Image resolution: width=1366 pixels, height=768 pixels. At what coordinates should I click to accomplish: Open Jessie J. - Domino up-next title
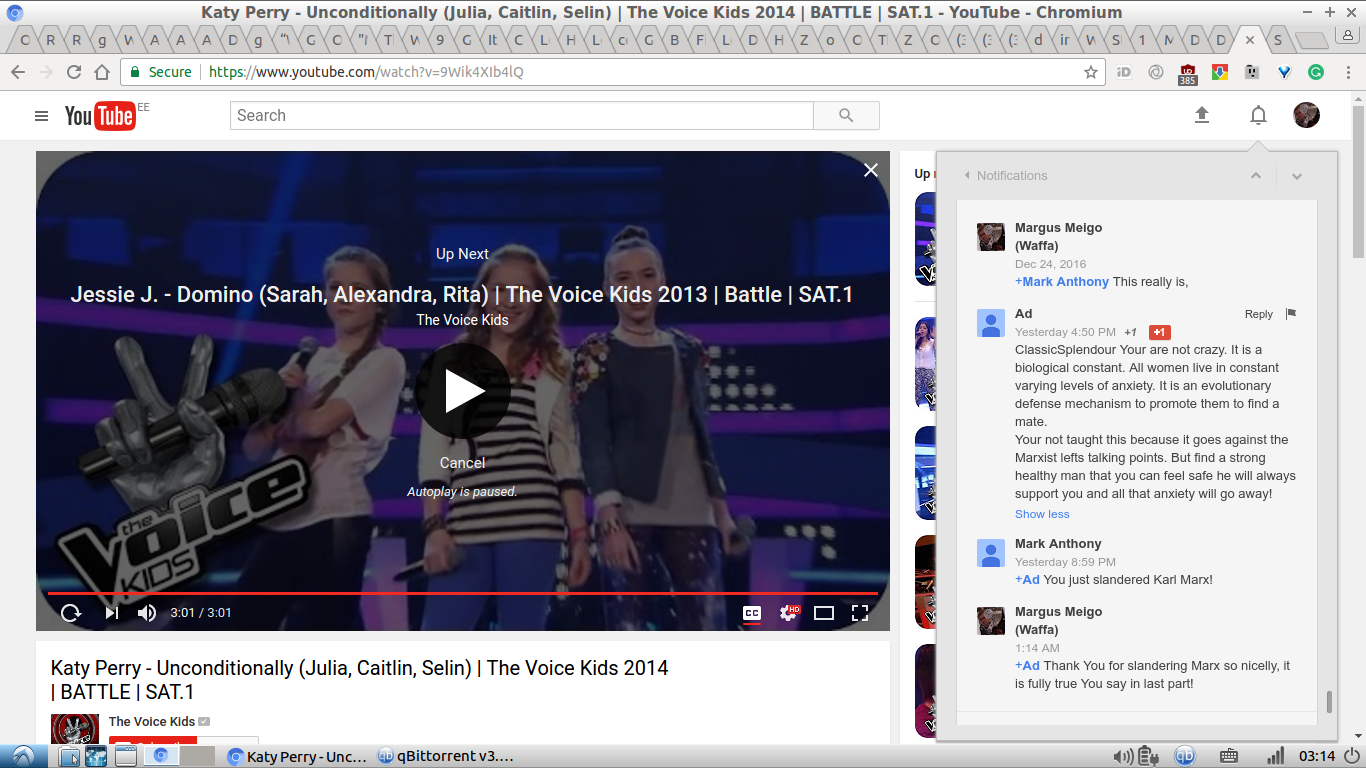[461, 295]
